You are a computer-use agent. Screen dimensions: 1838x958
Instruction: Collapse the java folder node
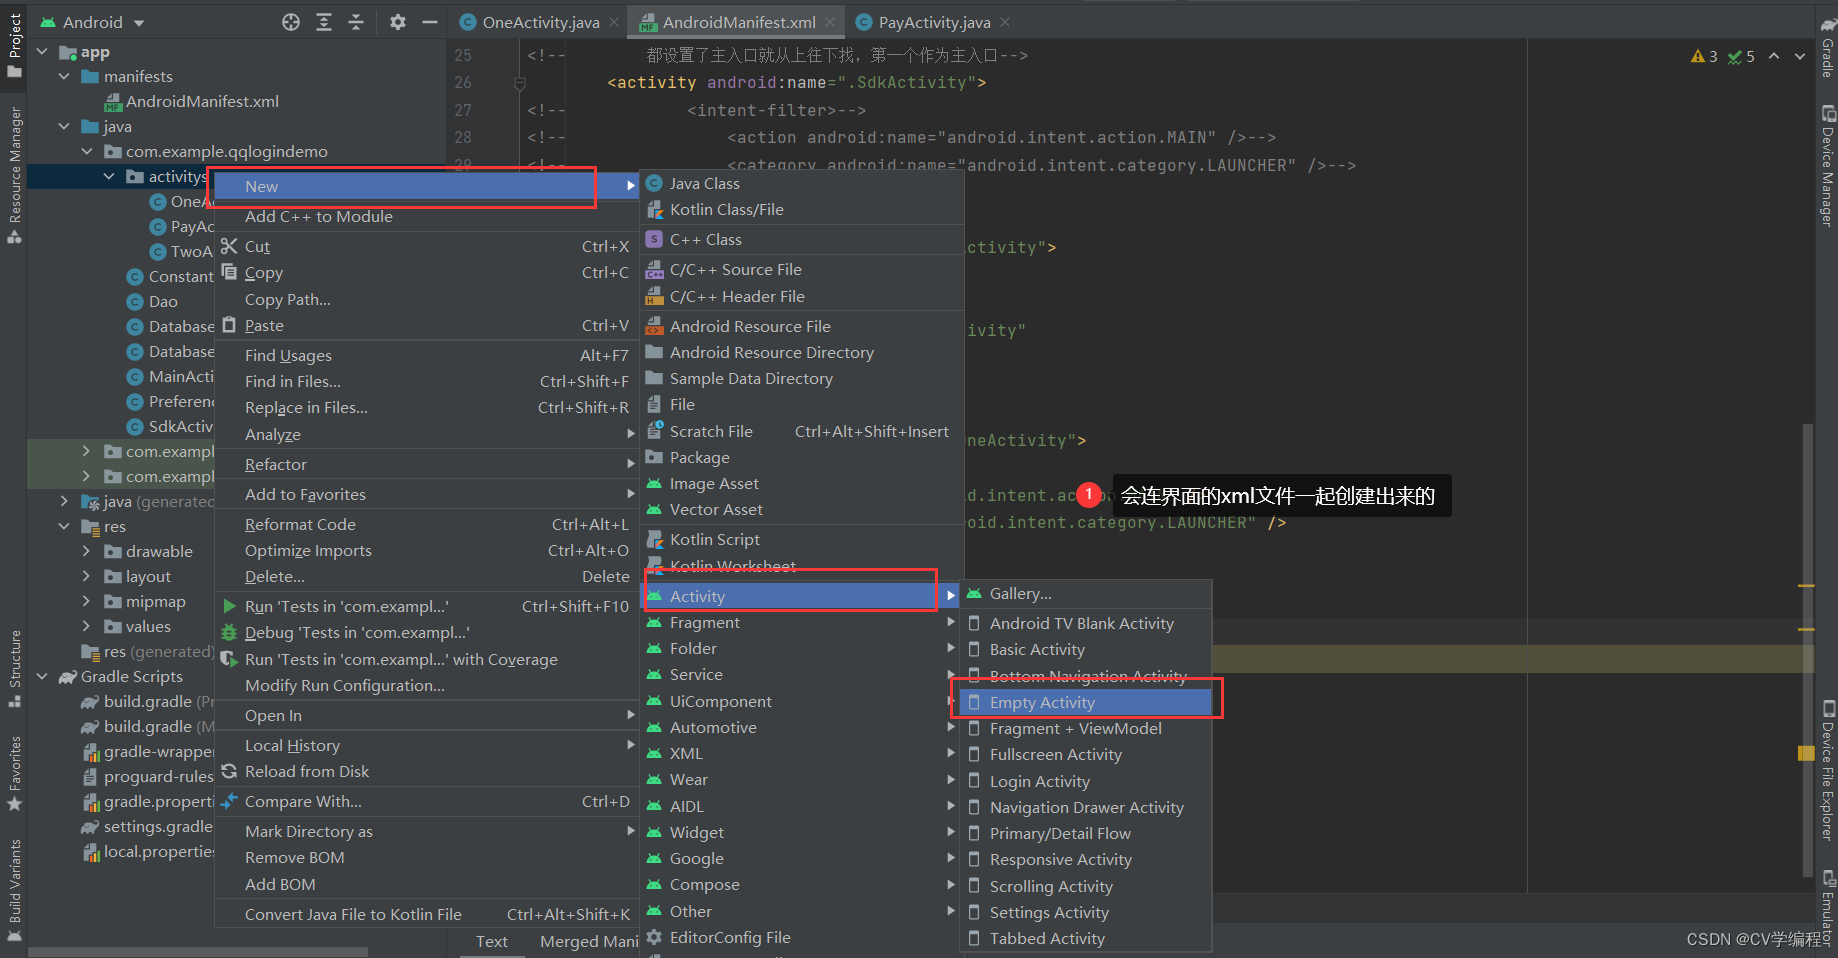click(64, 126)
